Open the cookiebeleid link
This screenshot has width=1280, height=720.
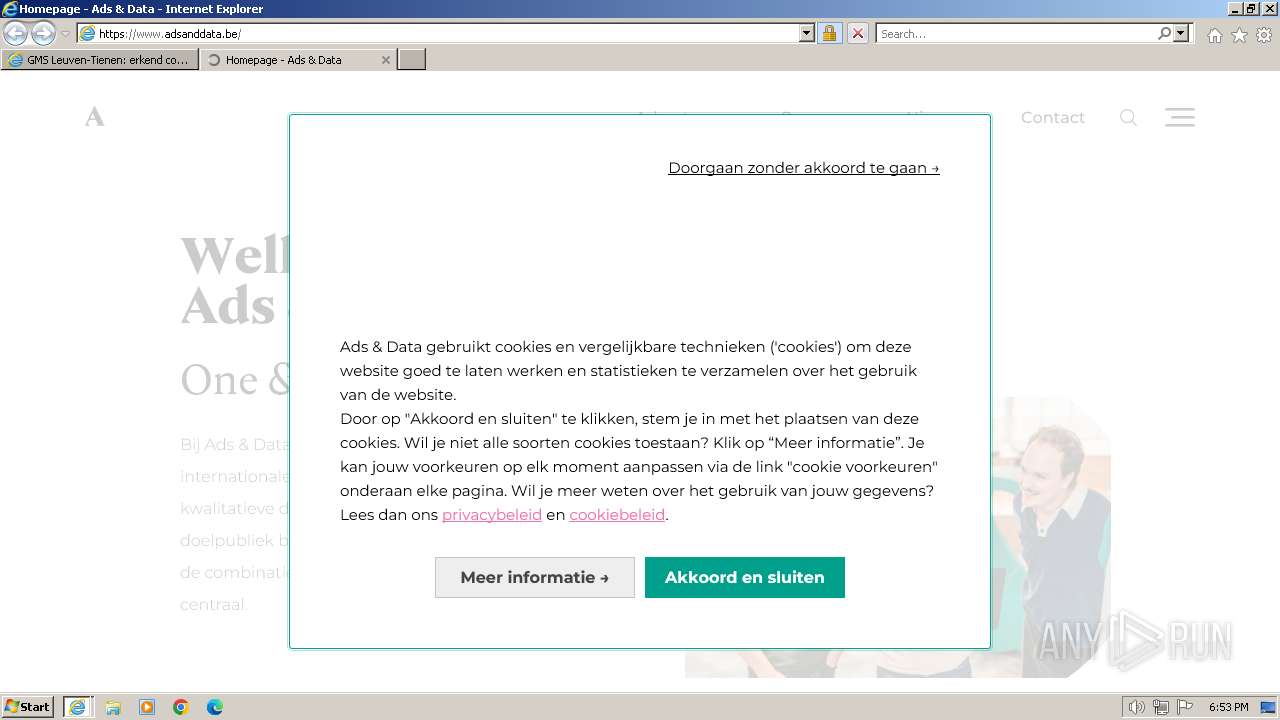[x=617, y=515]
